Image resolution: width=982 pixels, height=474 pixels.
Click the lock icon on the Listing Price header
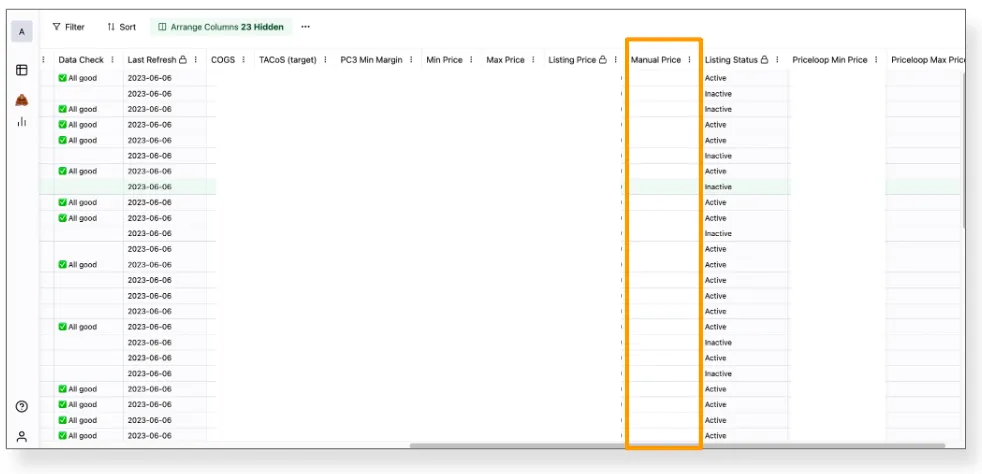[x=602, y=60]
